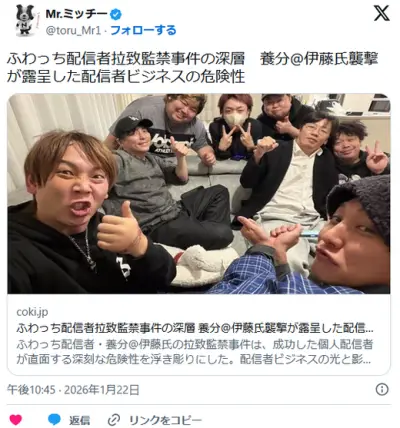Click the blue verified badge
This screenshot has width=400, height=428.
coord(116,14)
